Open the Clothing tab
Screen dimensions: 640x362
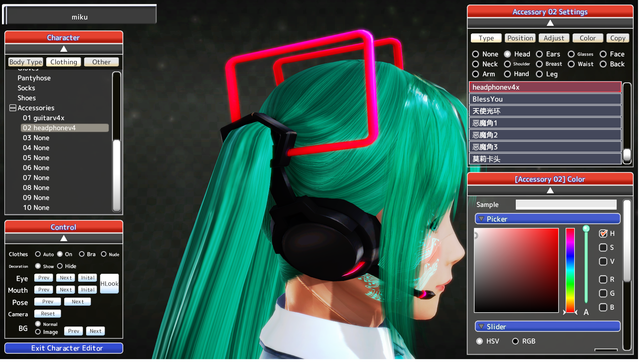tap(64, 62)
